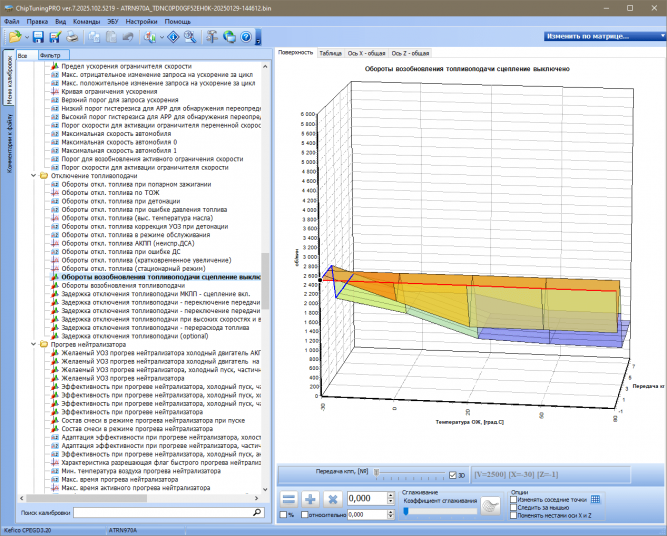Collapse the 'Отключение топливоподачи' folder
Viewport: 667px width, 536px height.
click(x=34, y=176)
